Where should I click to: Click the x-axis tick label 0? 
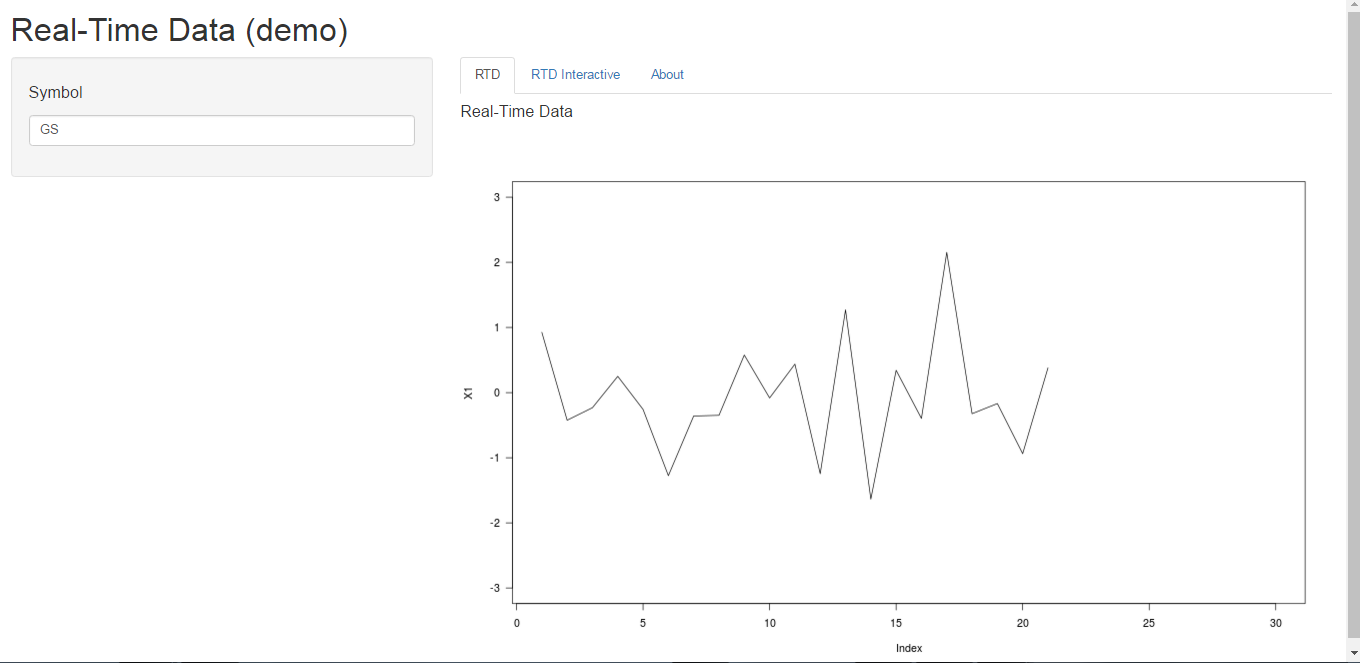pos(516,623)
